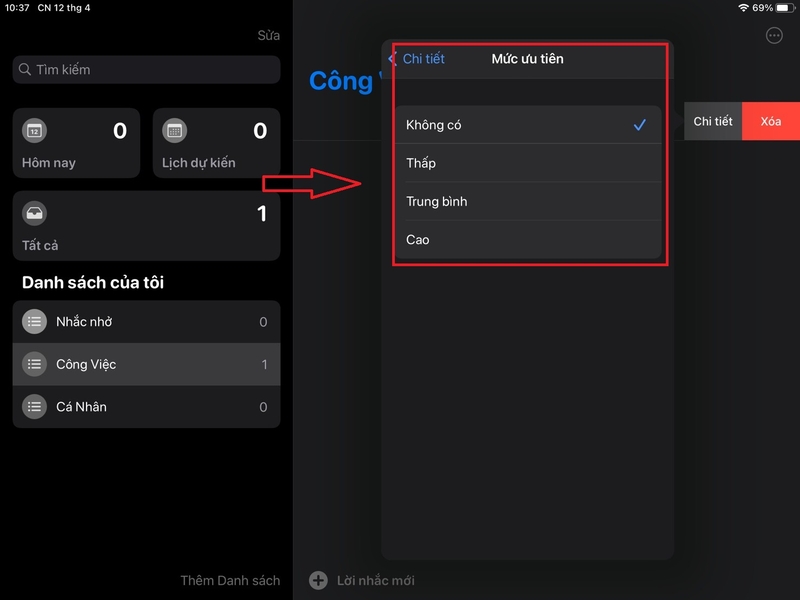Click the Lịch dự kiến count 0
The height and width of the screenshot is (600, 800).
point(260,131)
